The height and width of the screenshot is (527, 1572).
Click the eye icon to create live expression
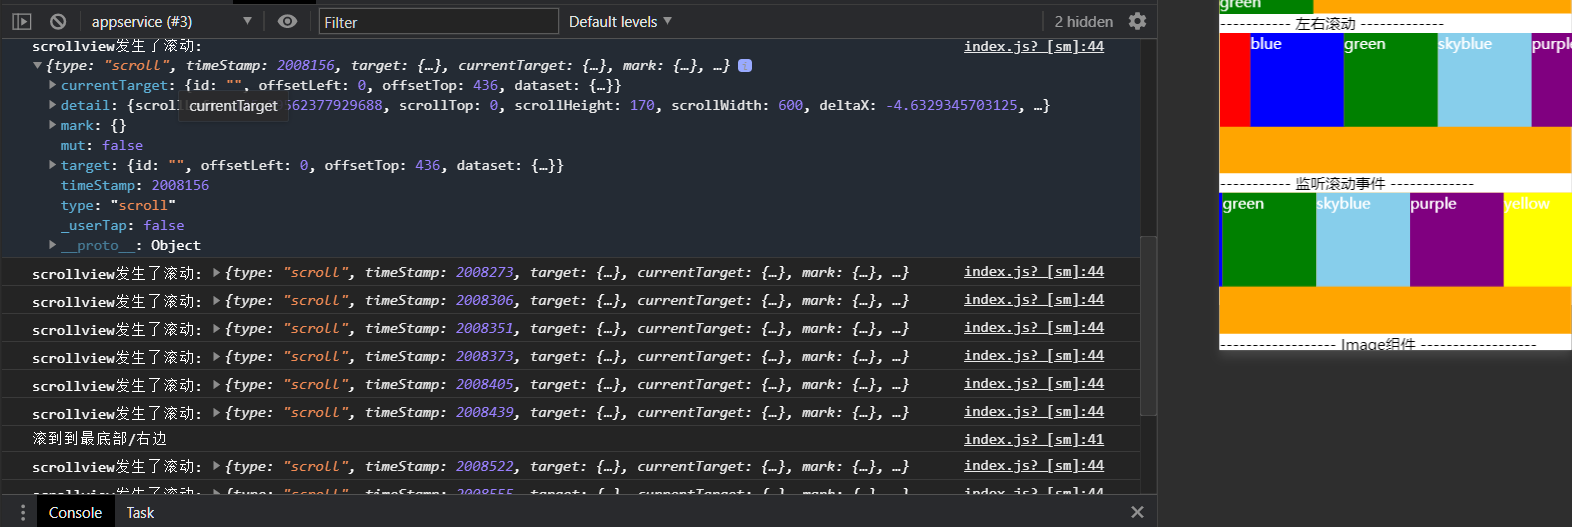pos(287,21)
